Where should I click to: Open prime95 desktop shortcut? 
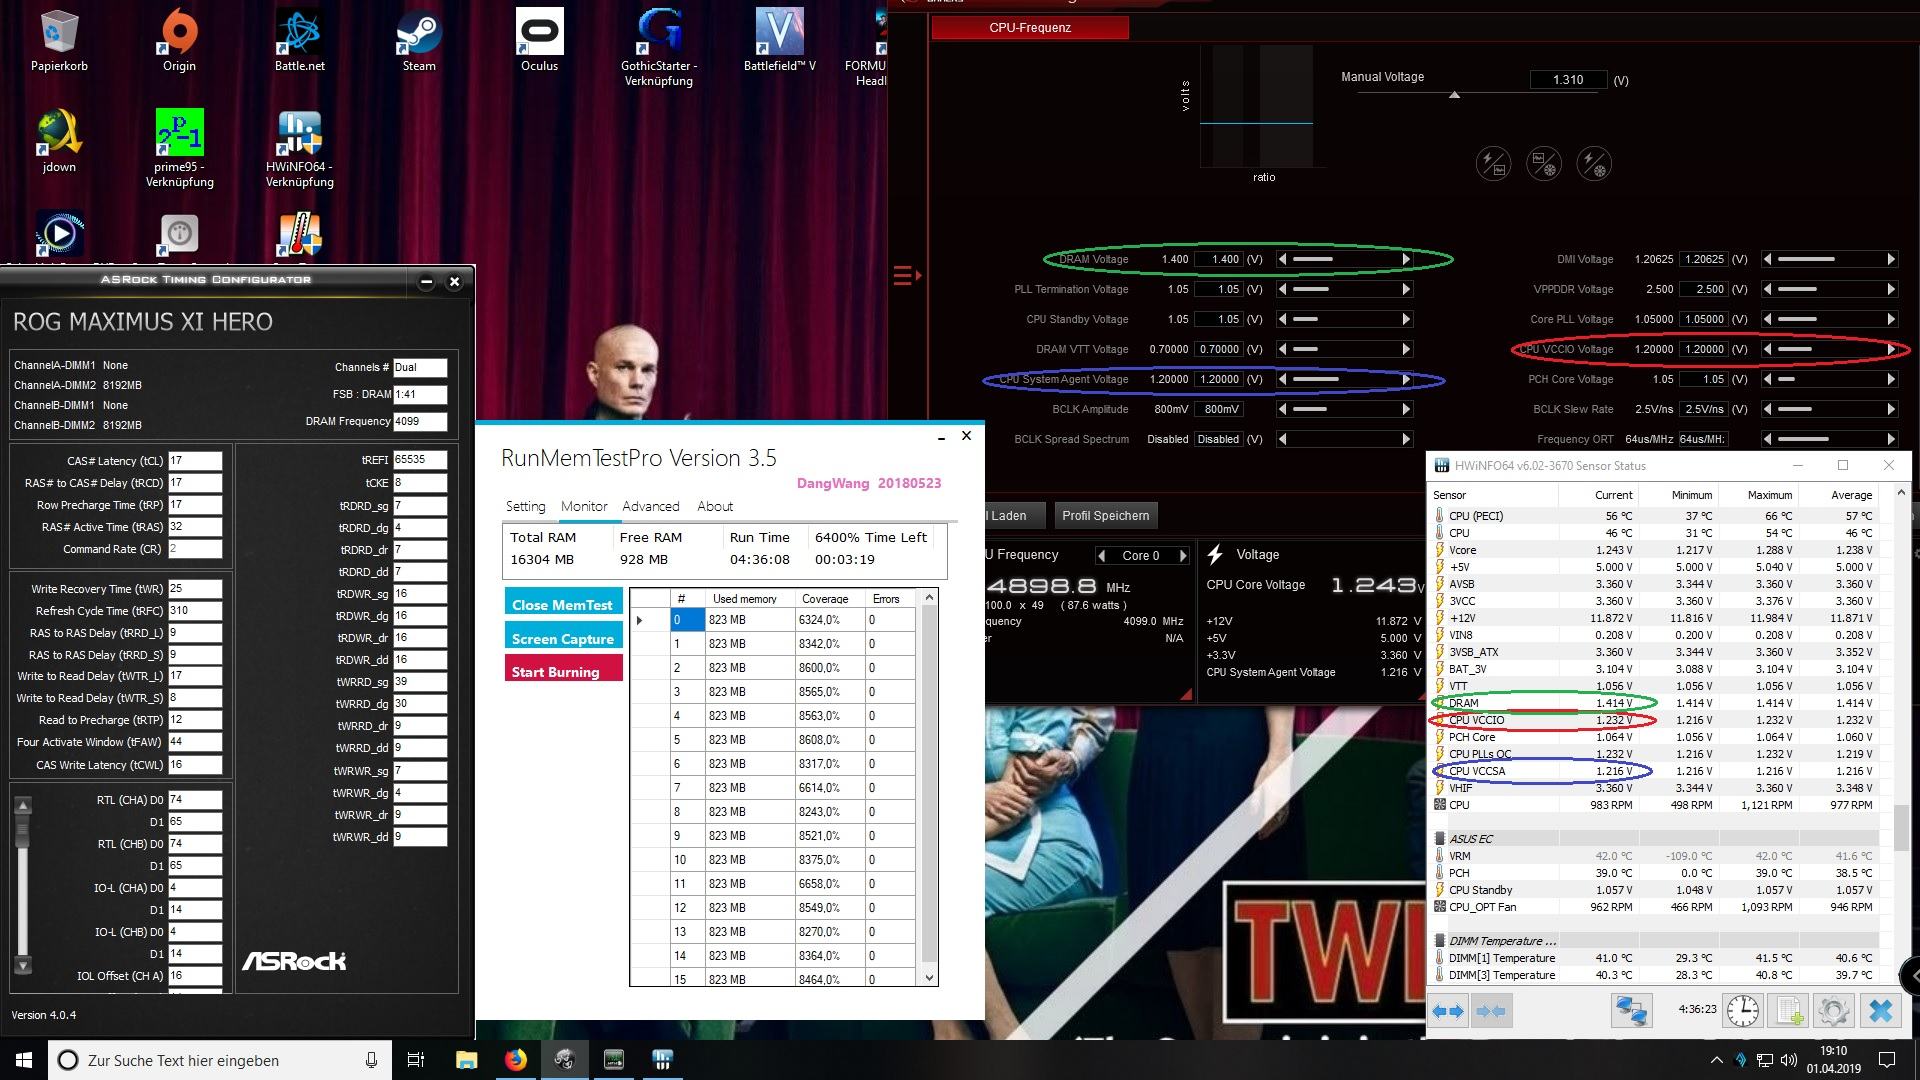(179, 148)
